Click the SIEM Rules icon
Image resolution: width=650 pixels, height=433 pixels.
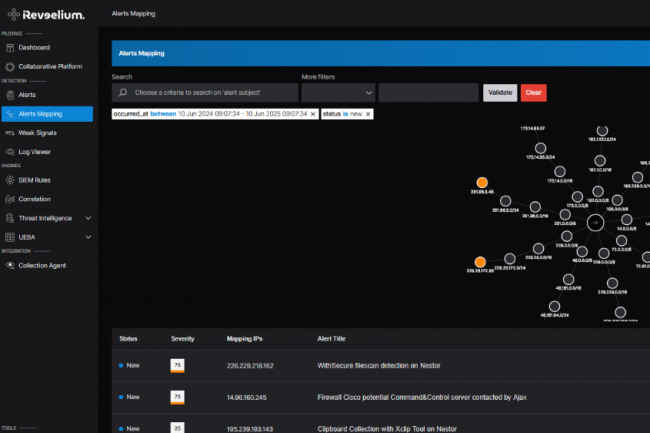tap(9, 180)
